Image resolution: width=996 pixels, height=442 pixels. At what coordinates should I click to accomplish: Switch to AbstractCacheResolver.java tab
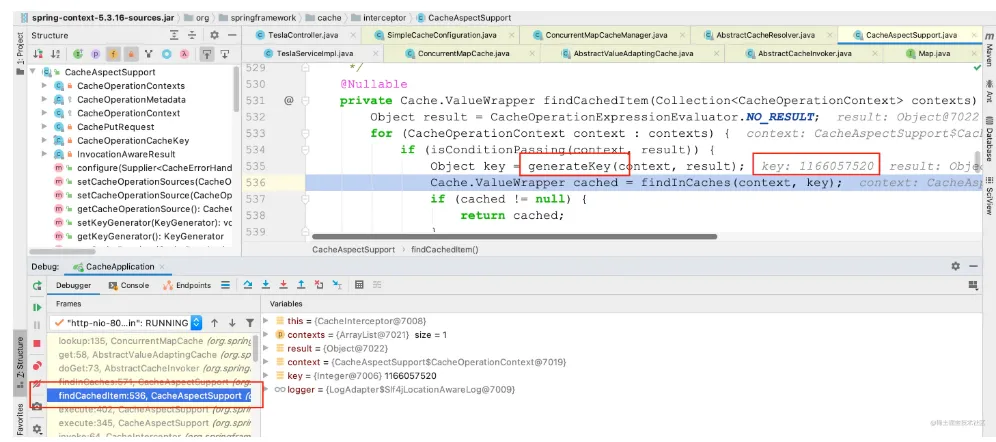765,36
